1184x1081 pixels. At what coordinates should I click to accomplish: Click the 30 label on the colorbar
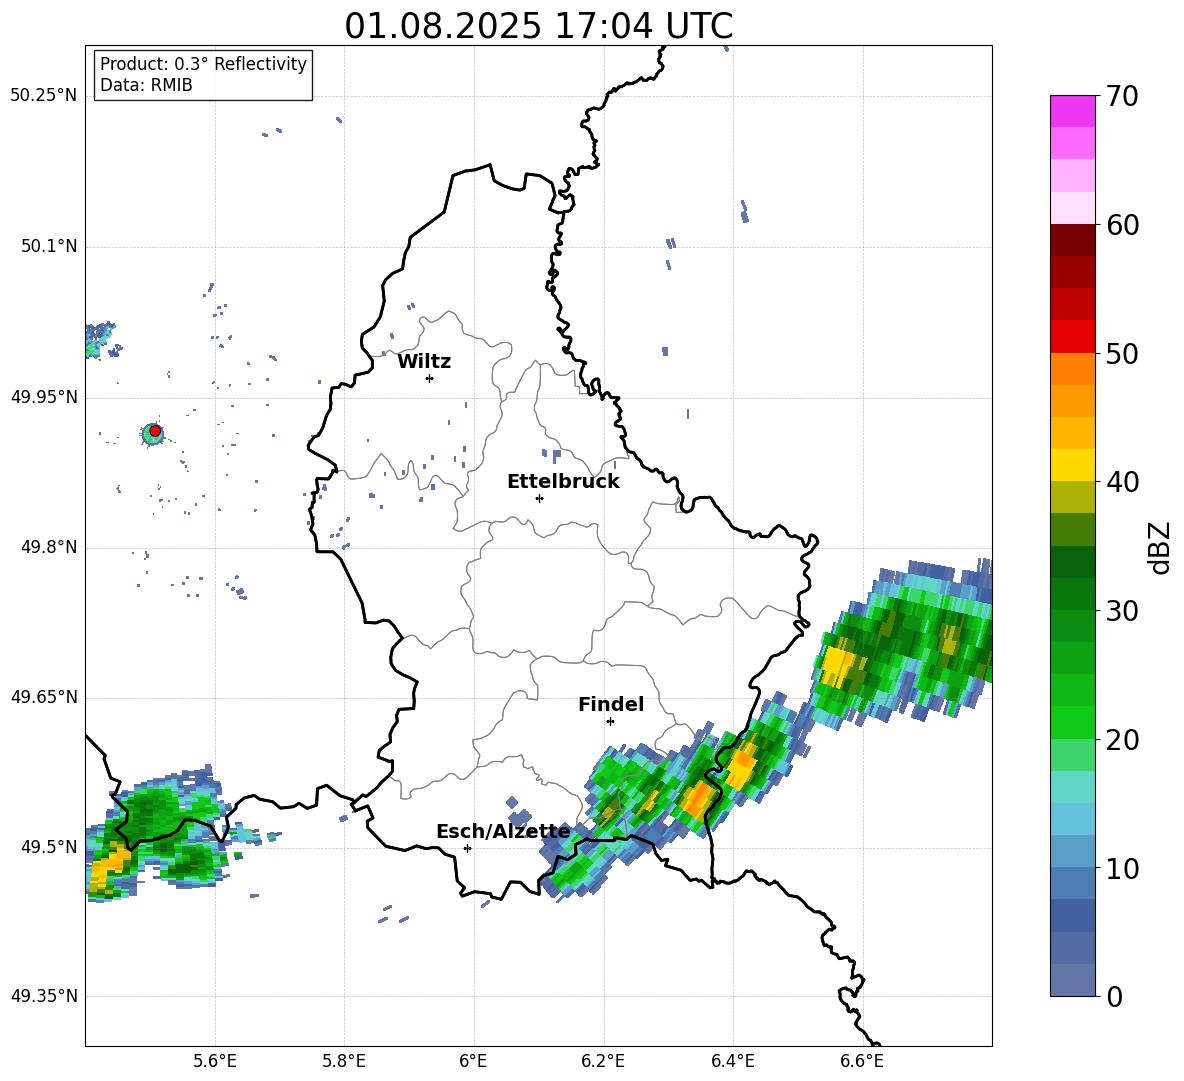pyautogui.click(x=1122, y=611)
